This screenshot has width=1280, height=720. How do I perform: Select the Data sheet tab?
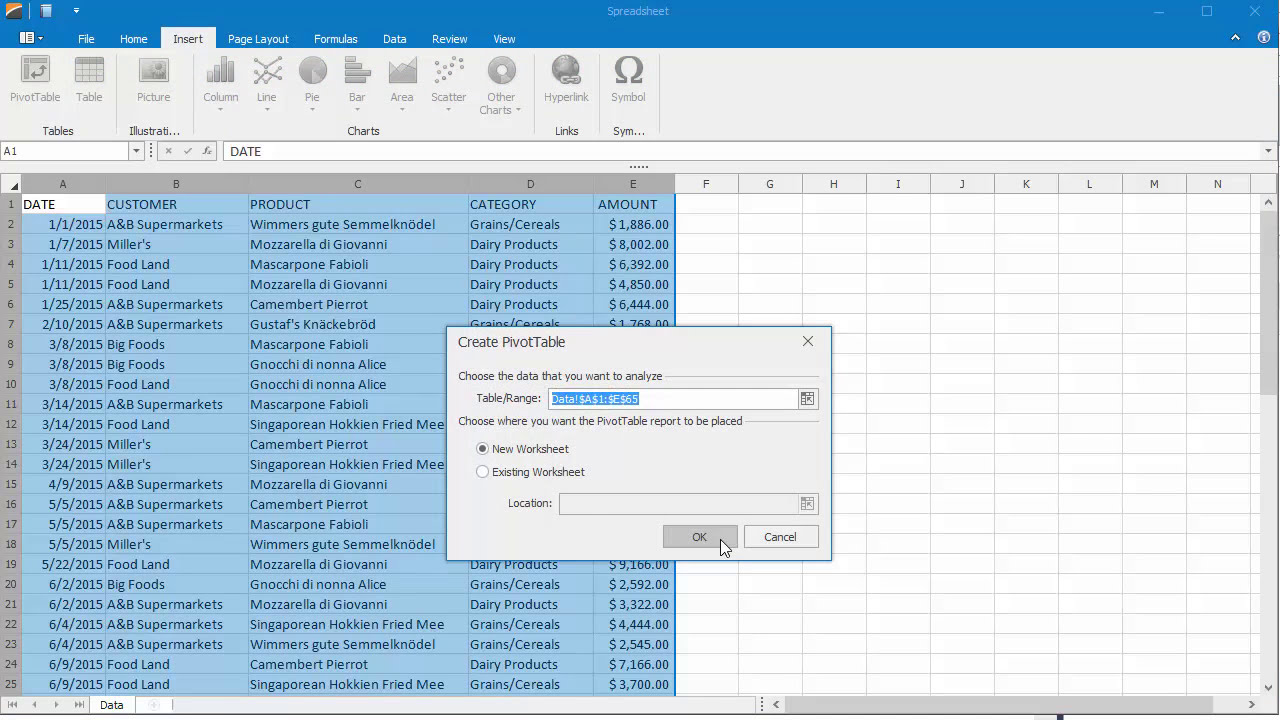pyautogui.click(x=111, y=705)
